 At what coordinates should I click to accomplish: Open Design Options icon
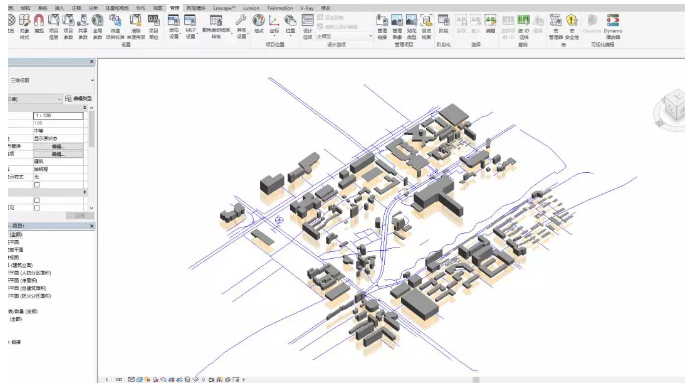click(308, 26)
